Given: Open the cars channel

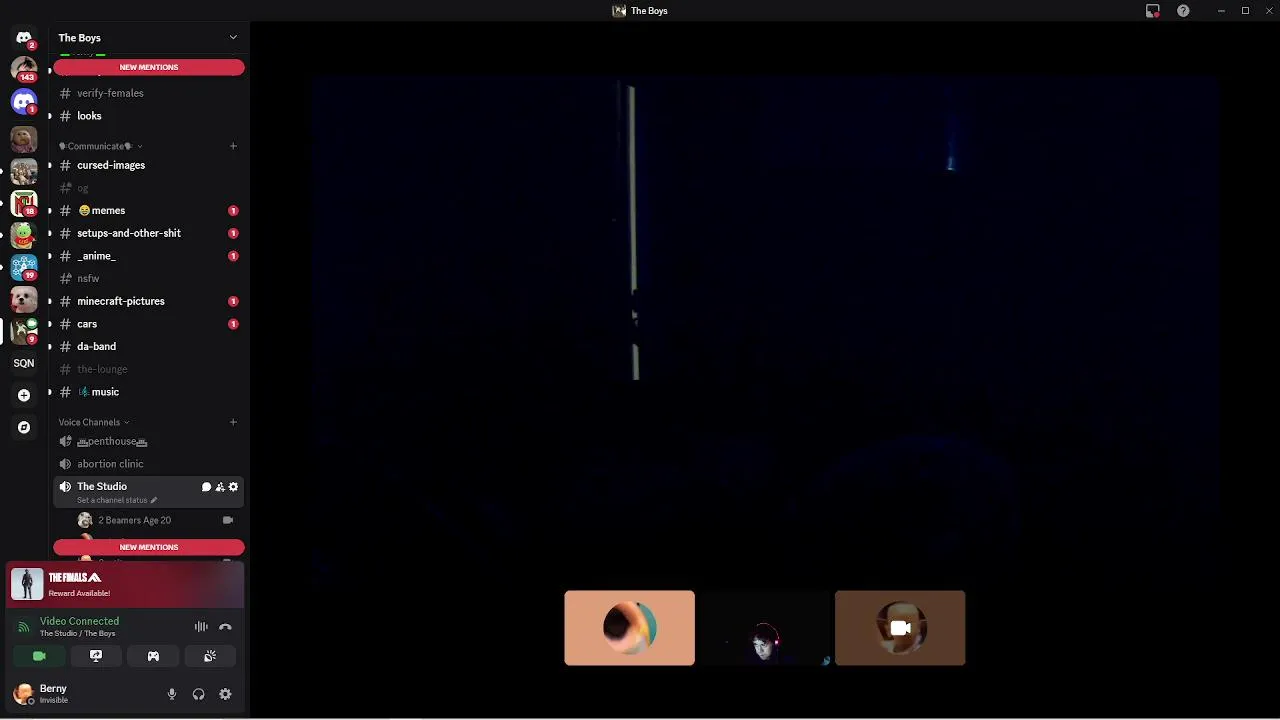Looking at the screenshot, I should [x=149, y=324].
